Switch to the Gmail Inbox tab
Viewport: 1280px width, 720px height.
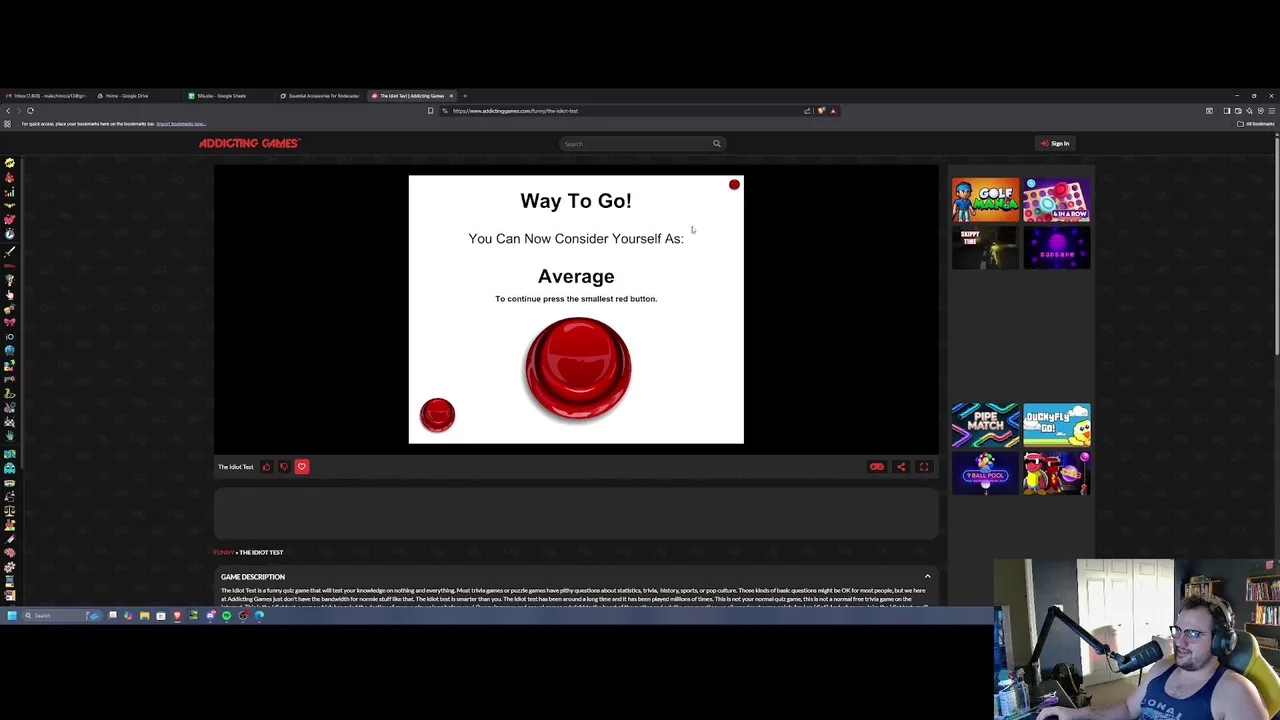[47, 96]
